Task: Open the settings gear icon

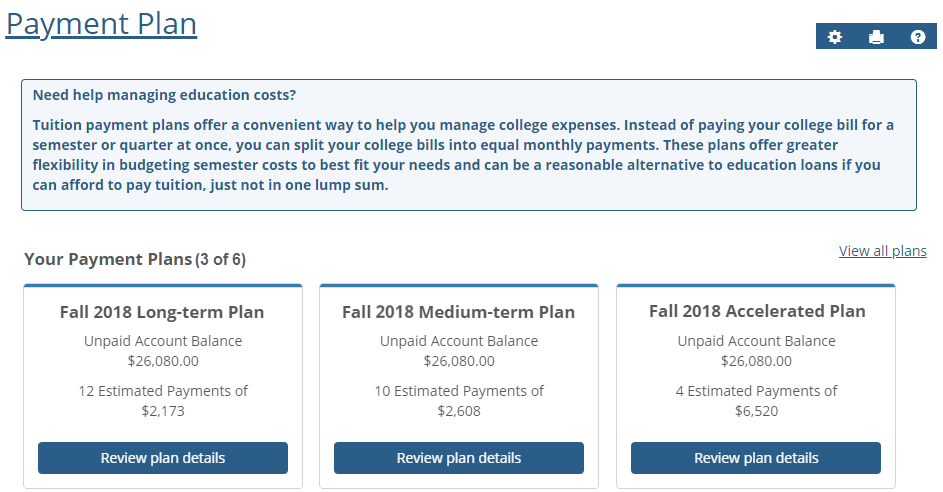Action: point(835,37)
